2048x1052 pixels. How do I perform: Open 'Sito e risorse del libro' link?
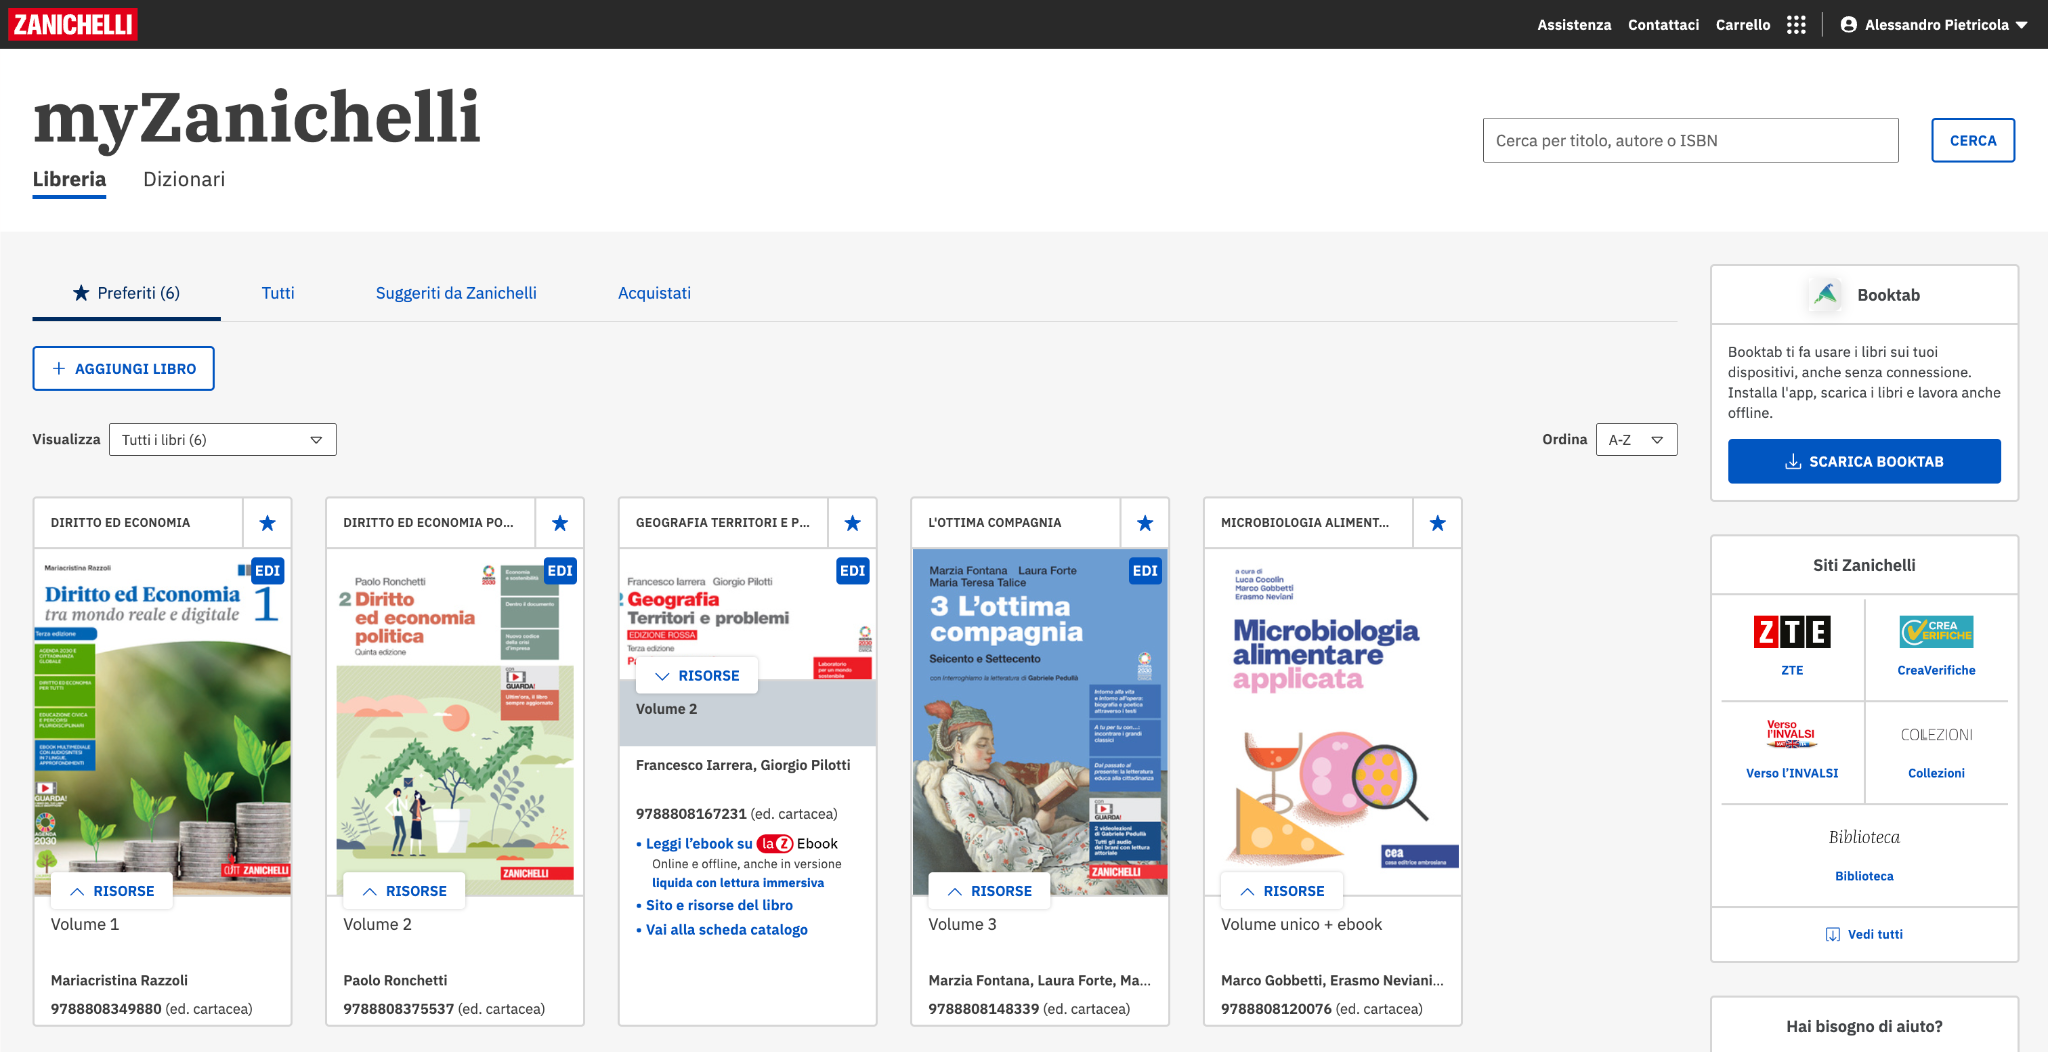pos(719,905)
